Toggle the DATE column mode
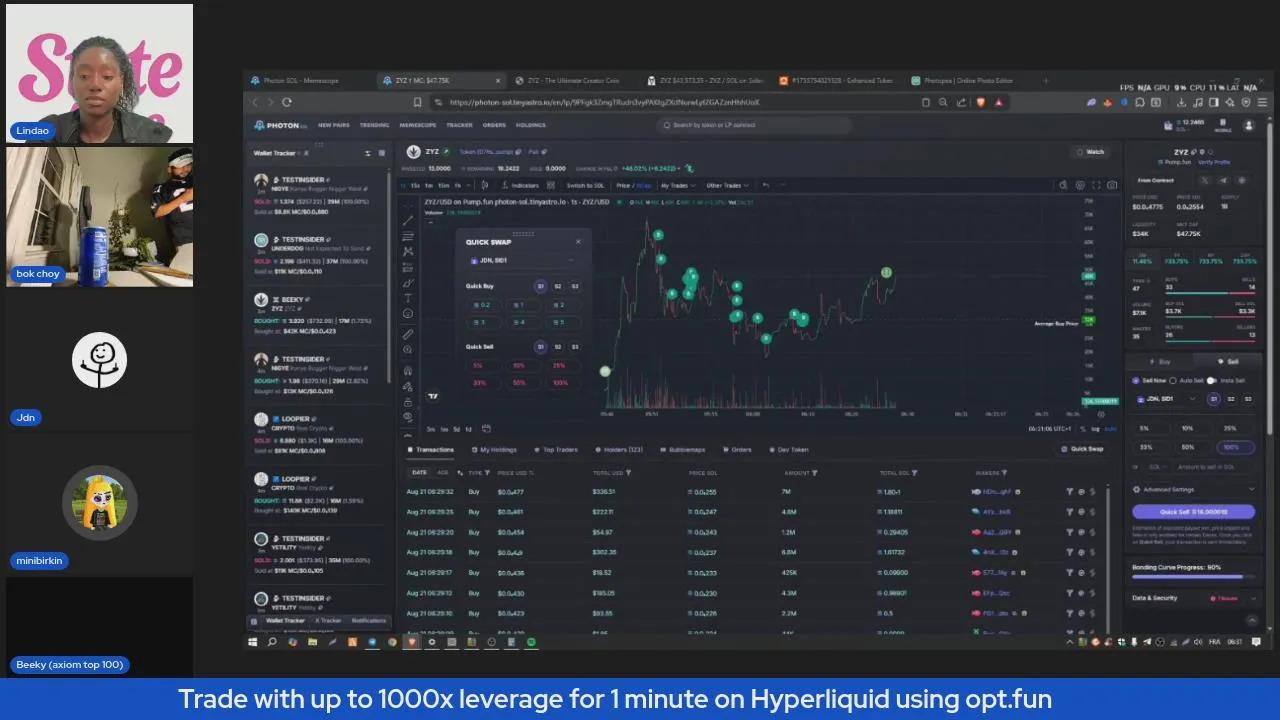The width and height of the screenshot is (1280, 720). pos(419,472)
